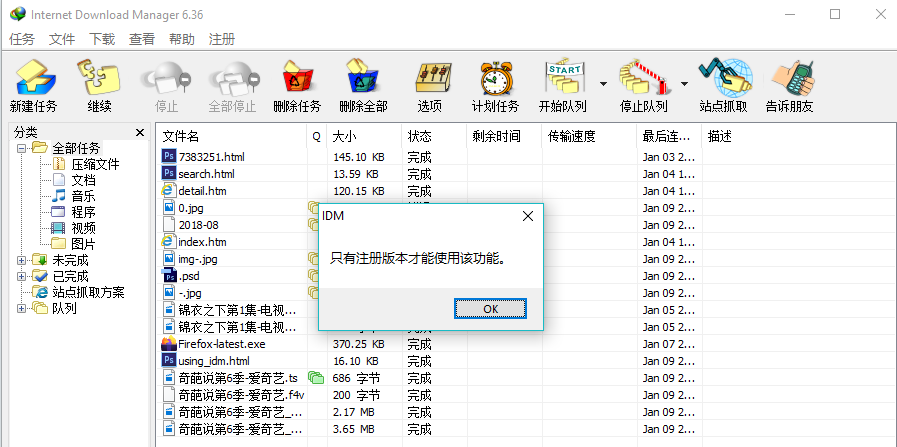Open the 文件 menu
This screenshot has width=897, height=447.
(x=62, y=39)
